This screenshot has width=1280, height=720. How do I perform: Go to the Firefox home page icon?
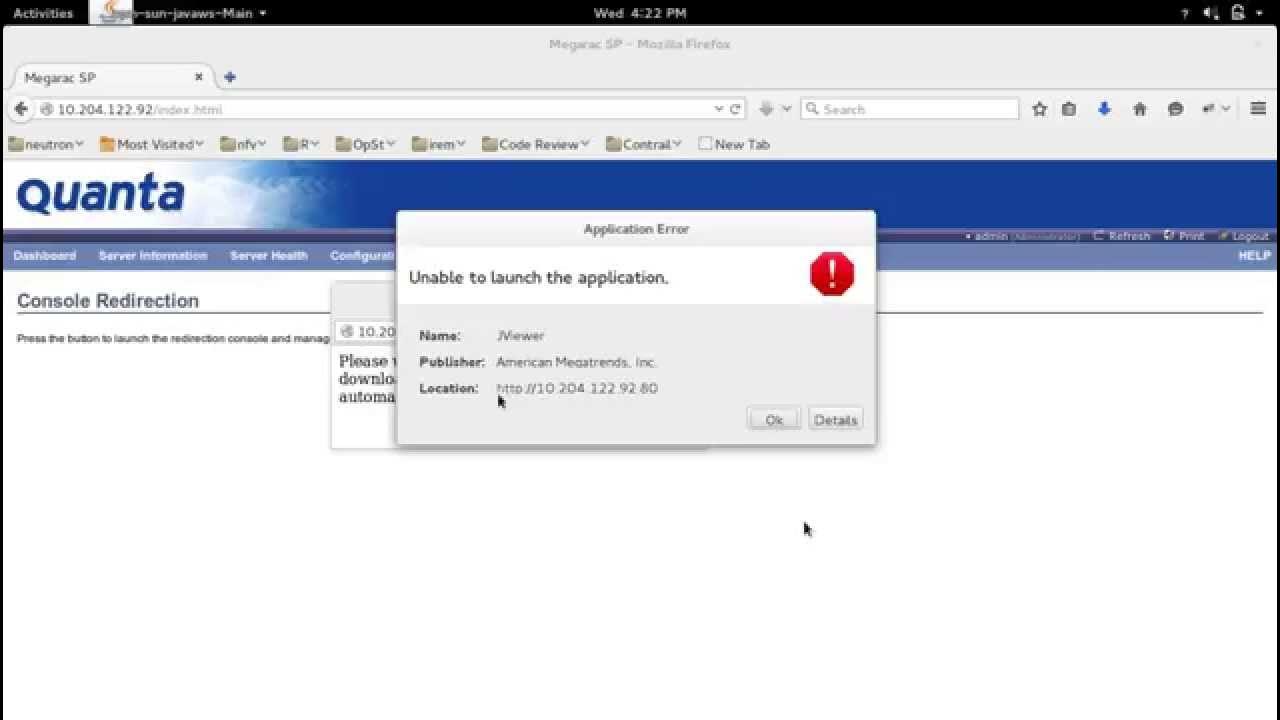pos(1140,109)
